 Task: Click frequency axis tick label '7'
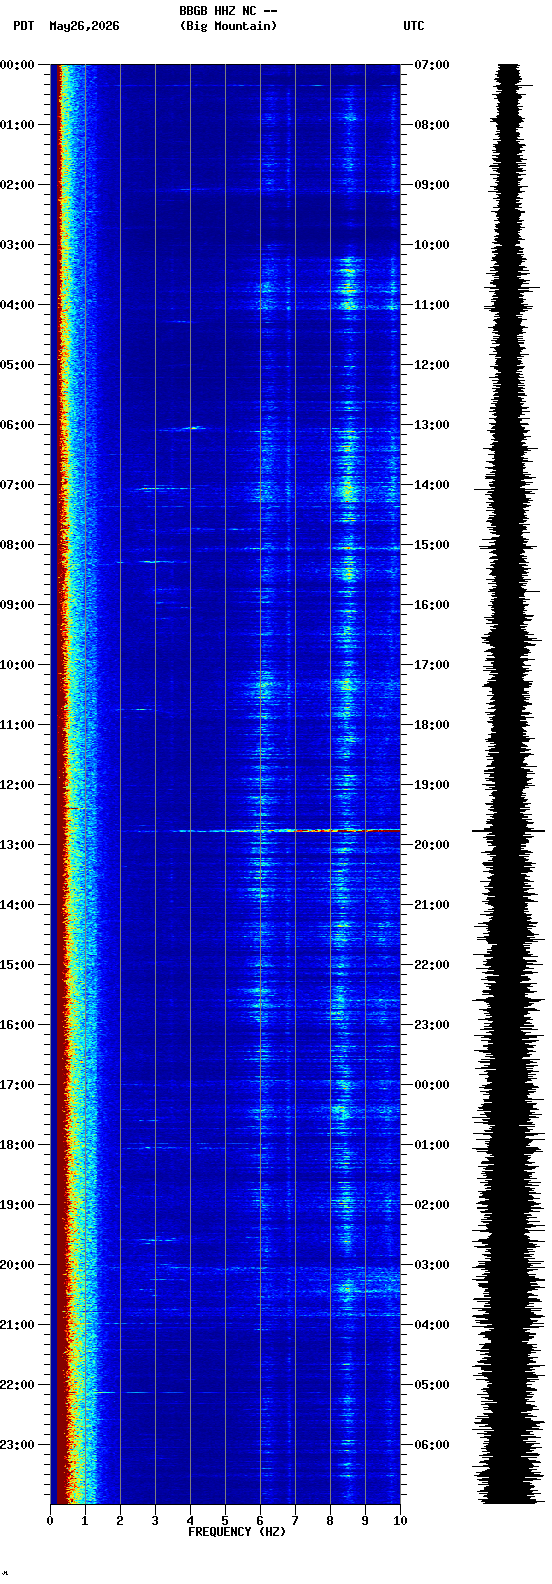click(295, 1521)
